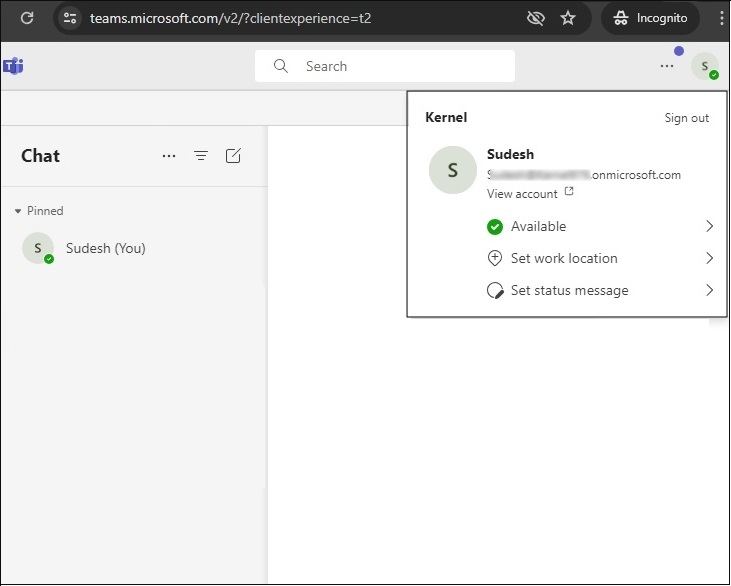Open the chat Filter icon
This screenshot has width=731, height=586.
coord(201,156)
